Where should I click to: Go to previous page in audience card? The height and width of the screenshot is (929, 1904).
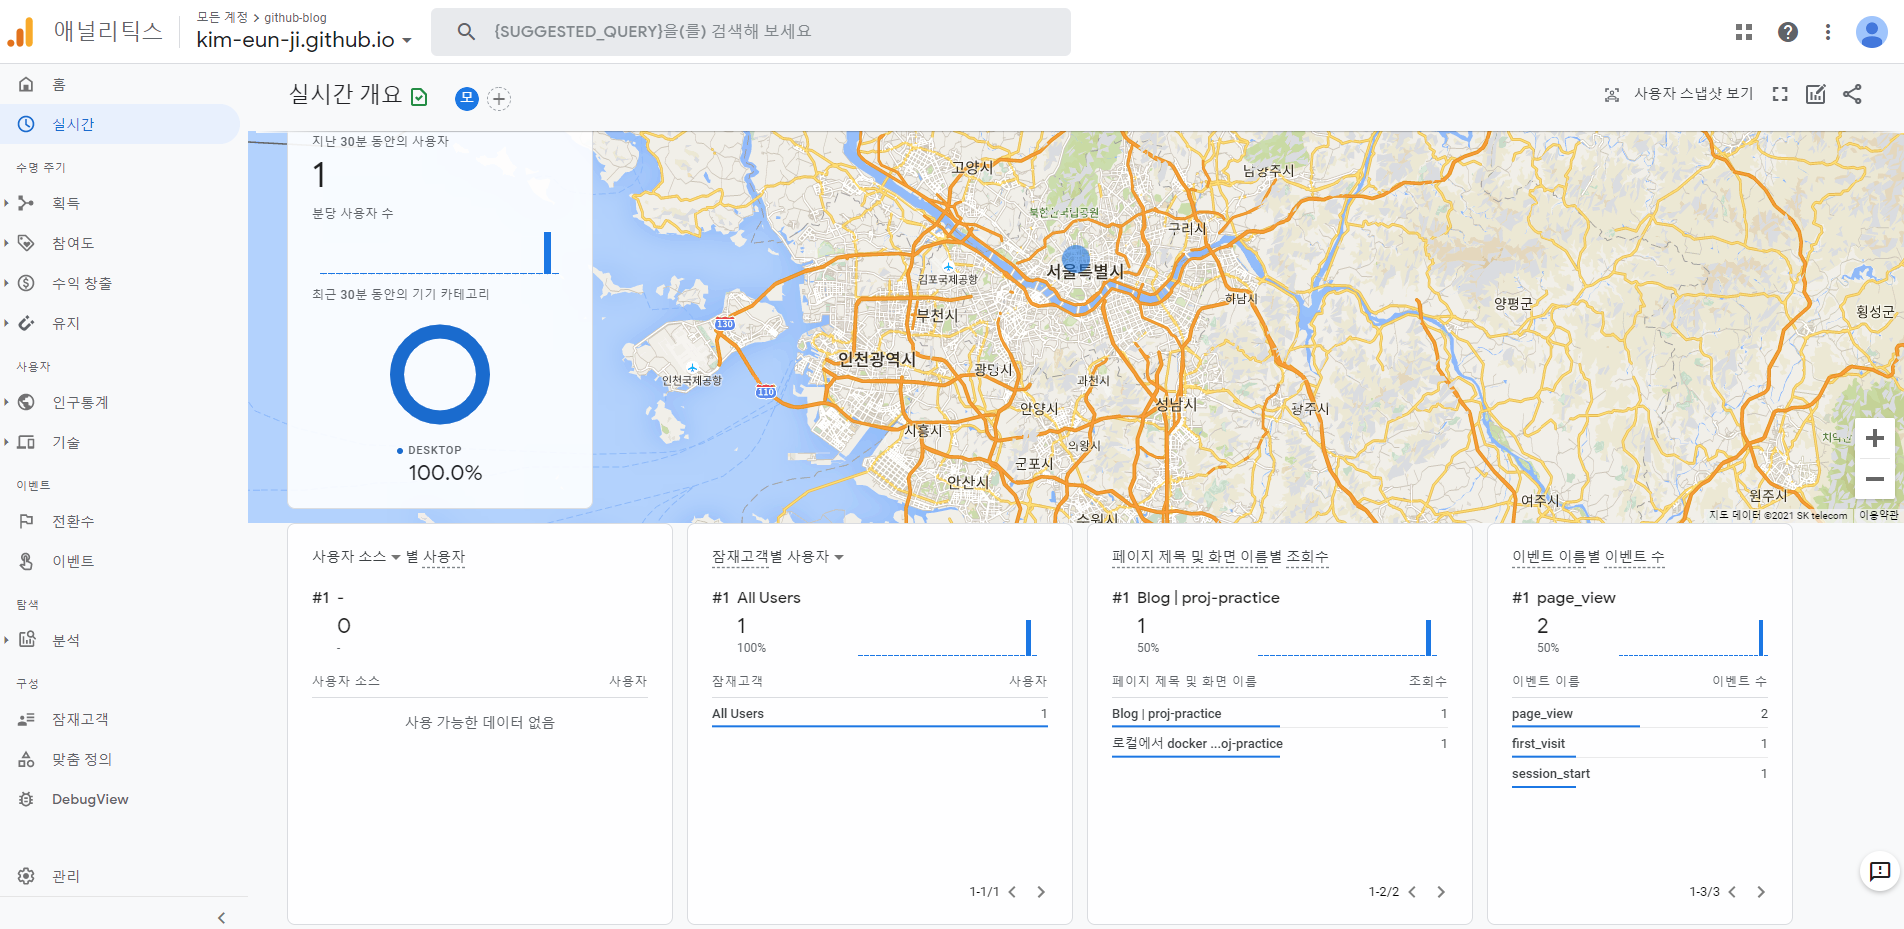pos(1012,892)
